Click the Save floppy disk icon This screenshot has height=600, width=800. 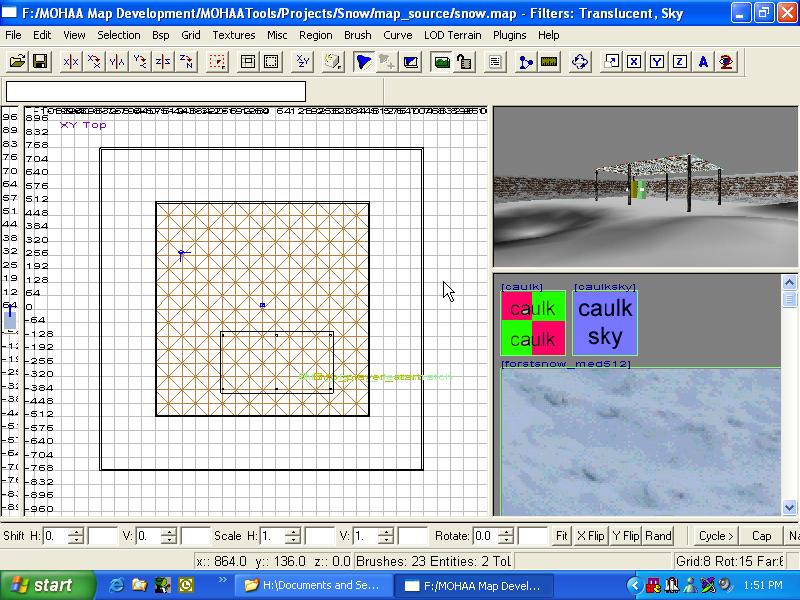pos(40,62)
